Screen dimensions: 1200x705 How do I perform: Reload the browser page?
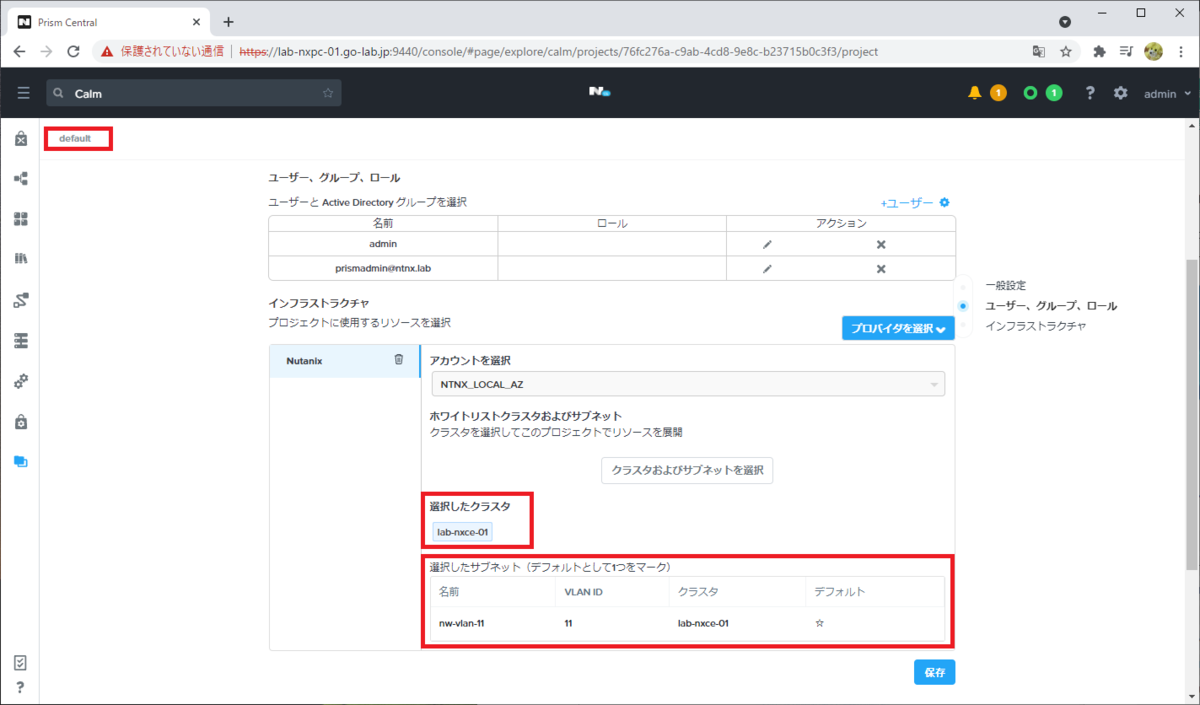click(73, 51)
